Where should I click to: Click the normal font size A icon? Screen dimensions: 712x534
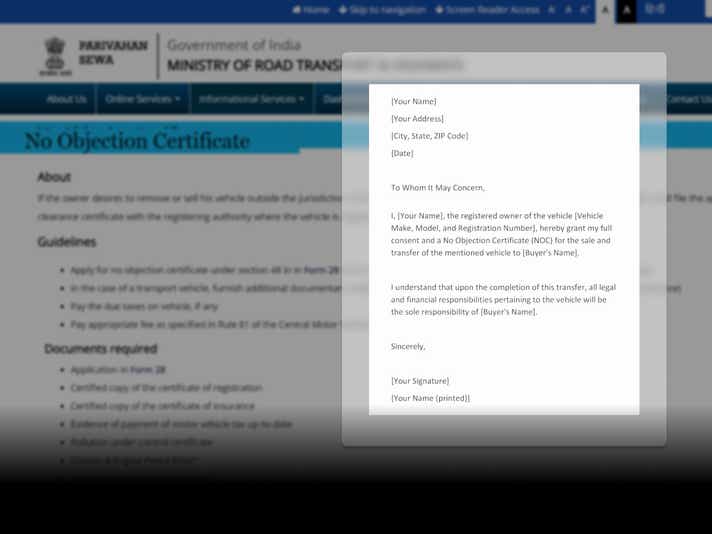pyautogui.click(x=568, y=10)
